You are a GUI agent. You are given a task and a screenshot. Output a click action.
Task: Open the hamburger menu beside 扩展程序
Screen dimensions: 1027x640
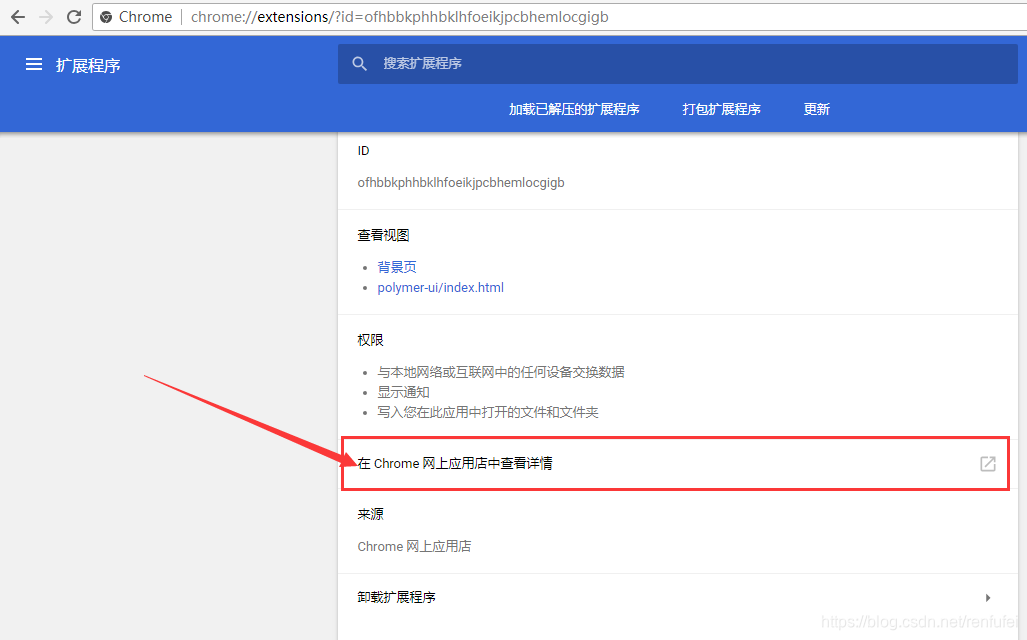[x=34, y=64]
